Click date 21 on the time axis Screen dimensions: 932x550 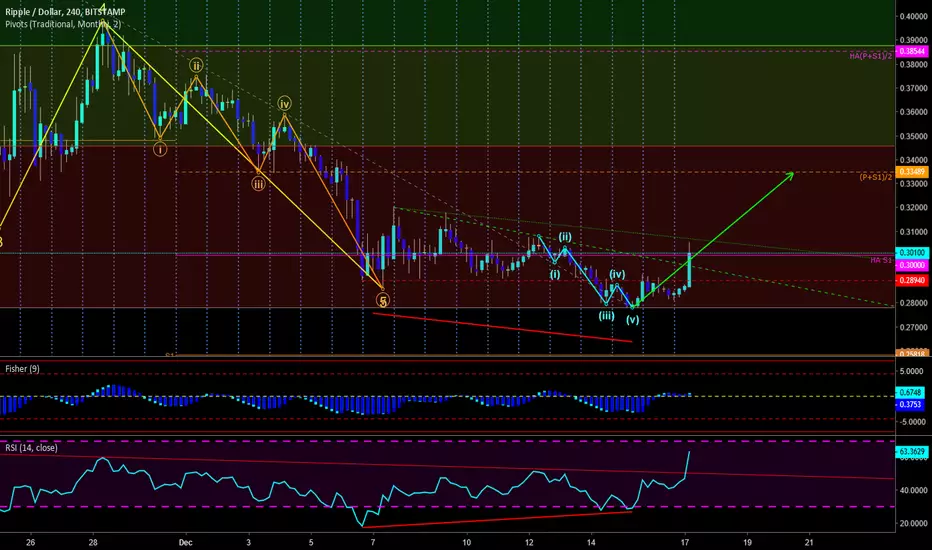pos(809,542)
